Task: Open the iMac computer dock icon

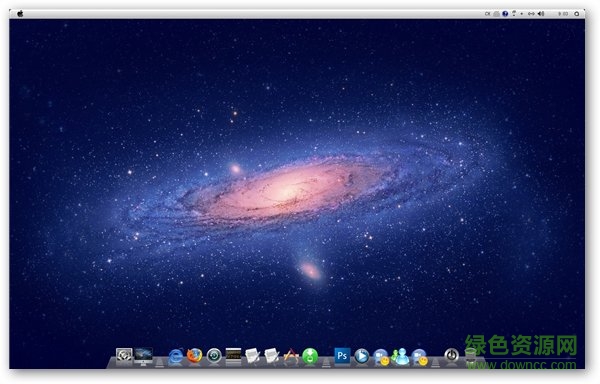Action: click(143, 356)
